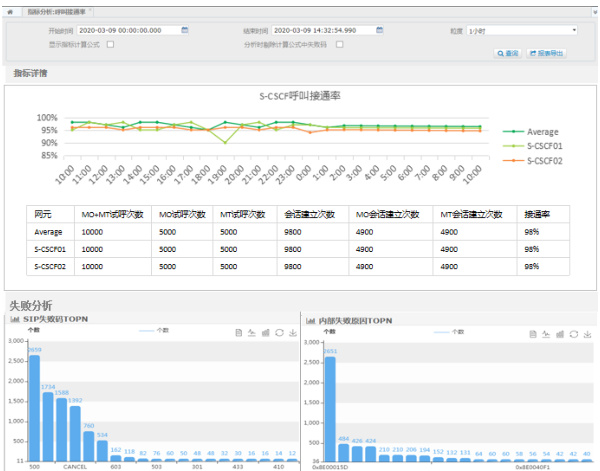This screenshot has width=600, height=471.
Task: Expand the 粒度 dropdown showing 1小时
Action: pyautogui.click(x=522, y=31)
